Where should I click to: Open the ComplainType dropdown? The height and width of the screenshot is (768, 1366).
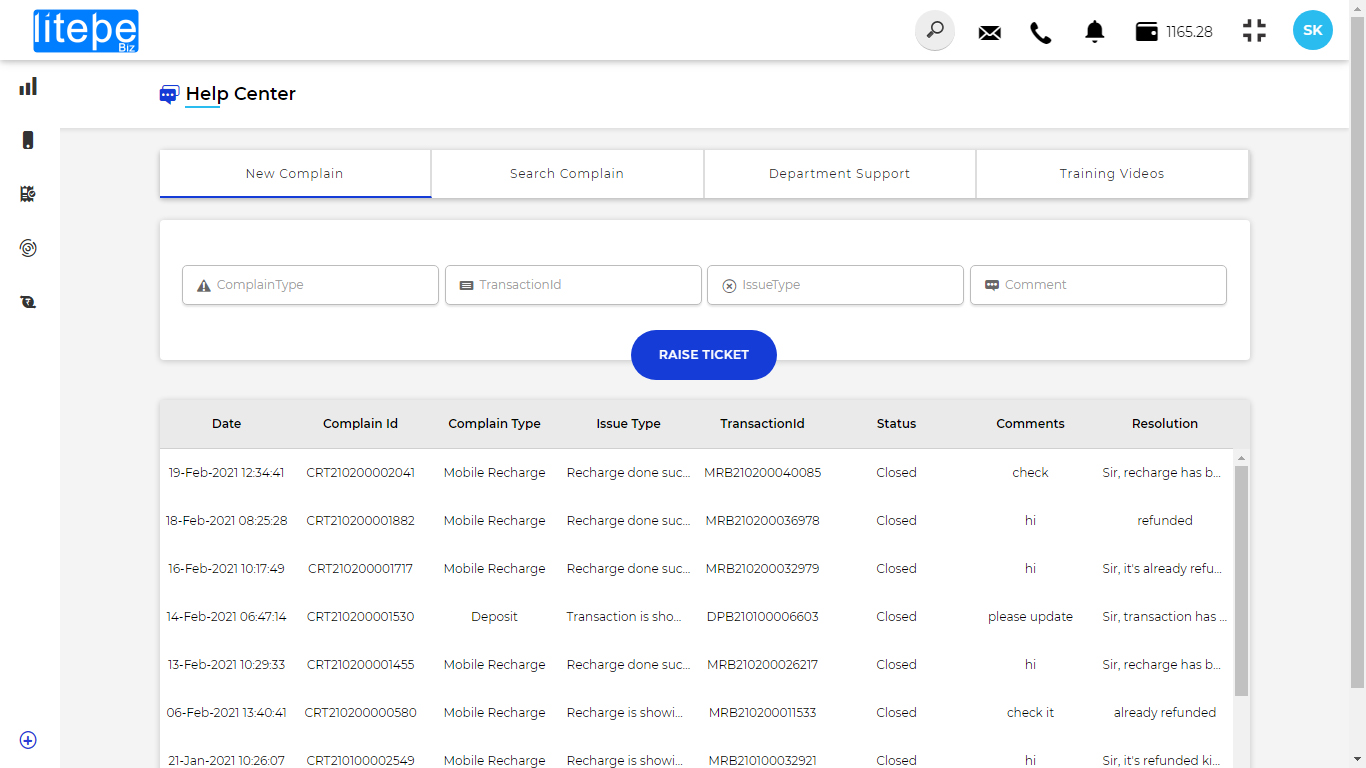(310, 285)
